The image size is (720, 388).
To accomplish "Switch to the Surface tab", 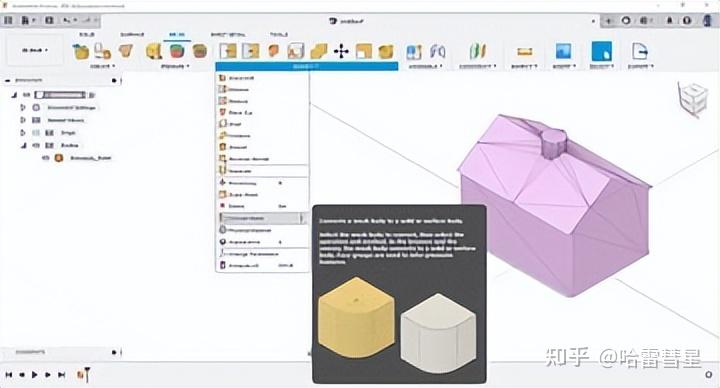I will pyautogui.click(x=132, y=34).
